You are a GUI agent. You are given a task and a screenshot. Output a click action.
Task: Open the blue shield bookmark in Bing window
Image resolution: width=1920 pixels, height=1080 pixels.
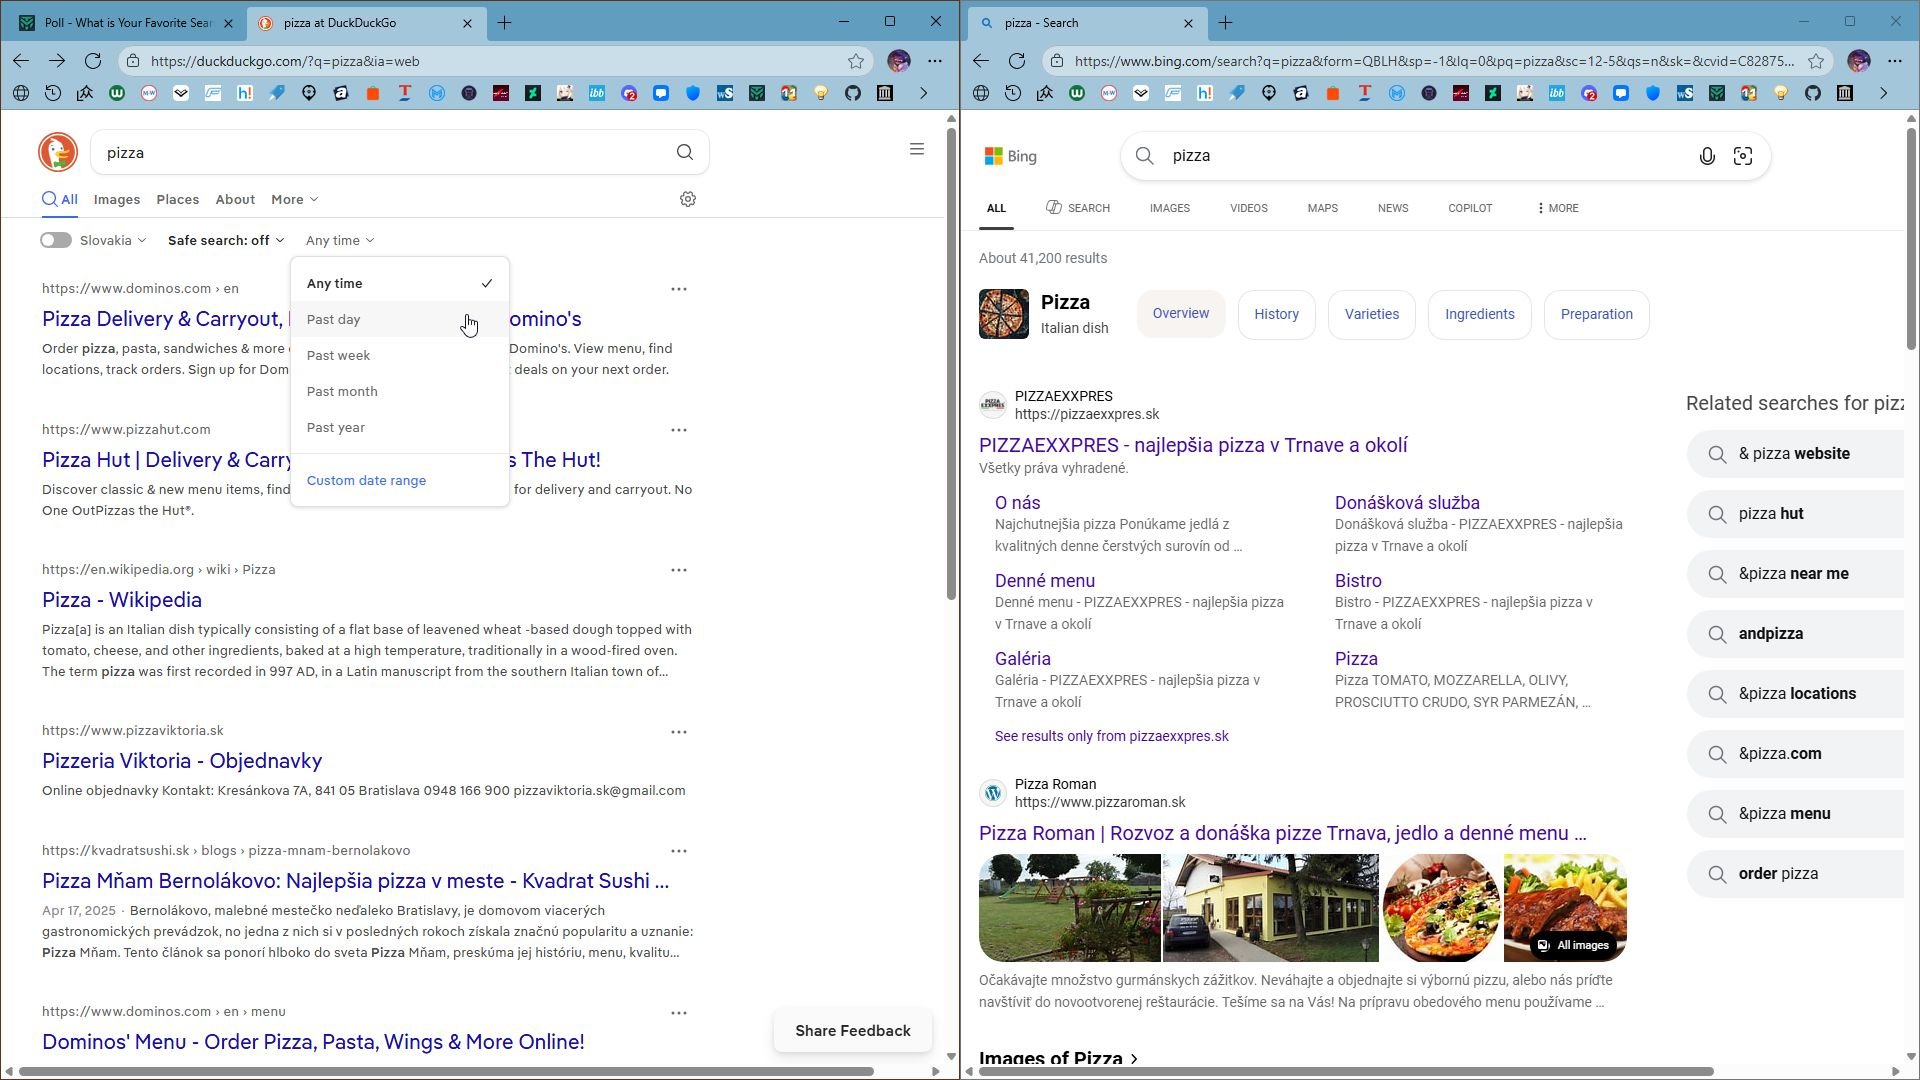(1653, 93)
